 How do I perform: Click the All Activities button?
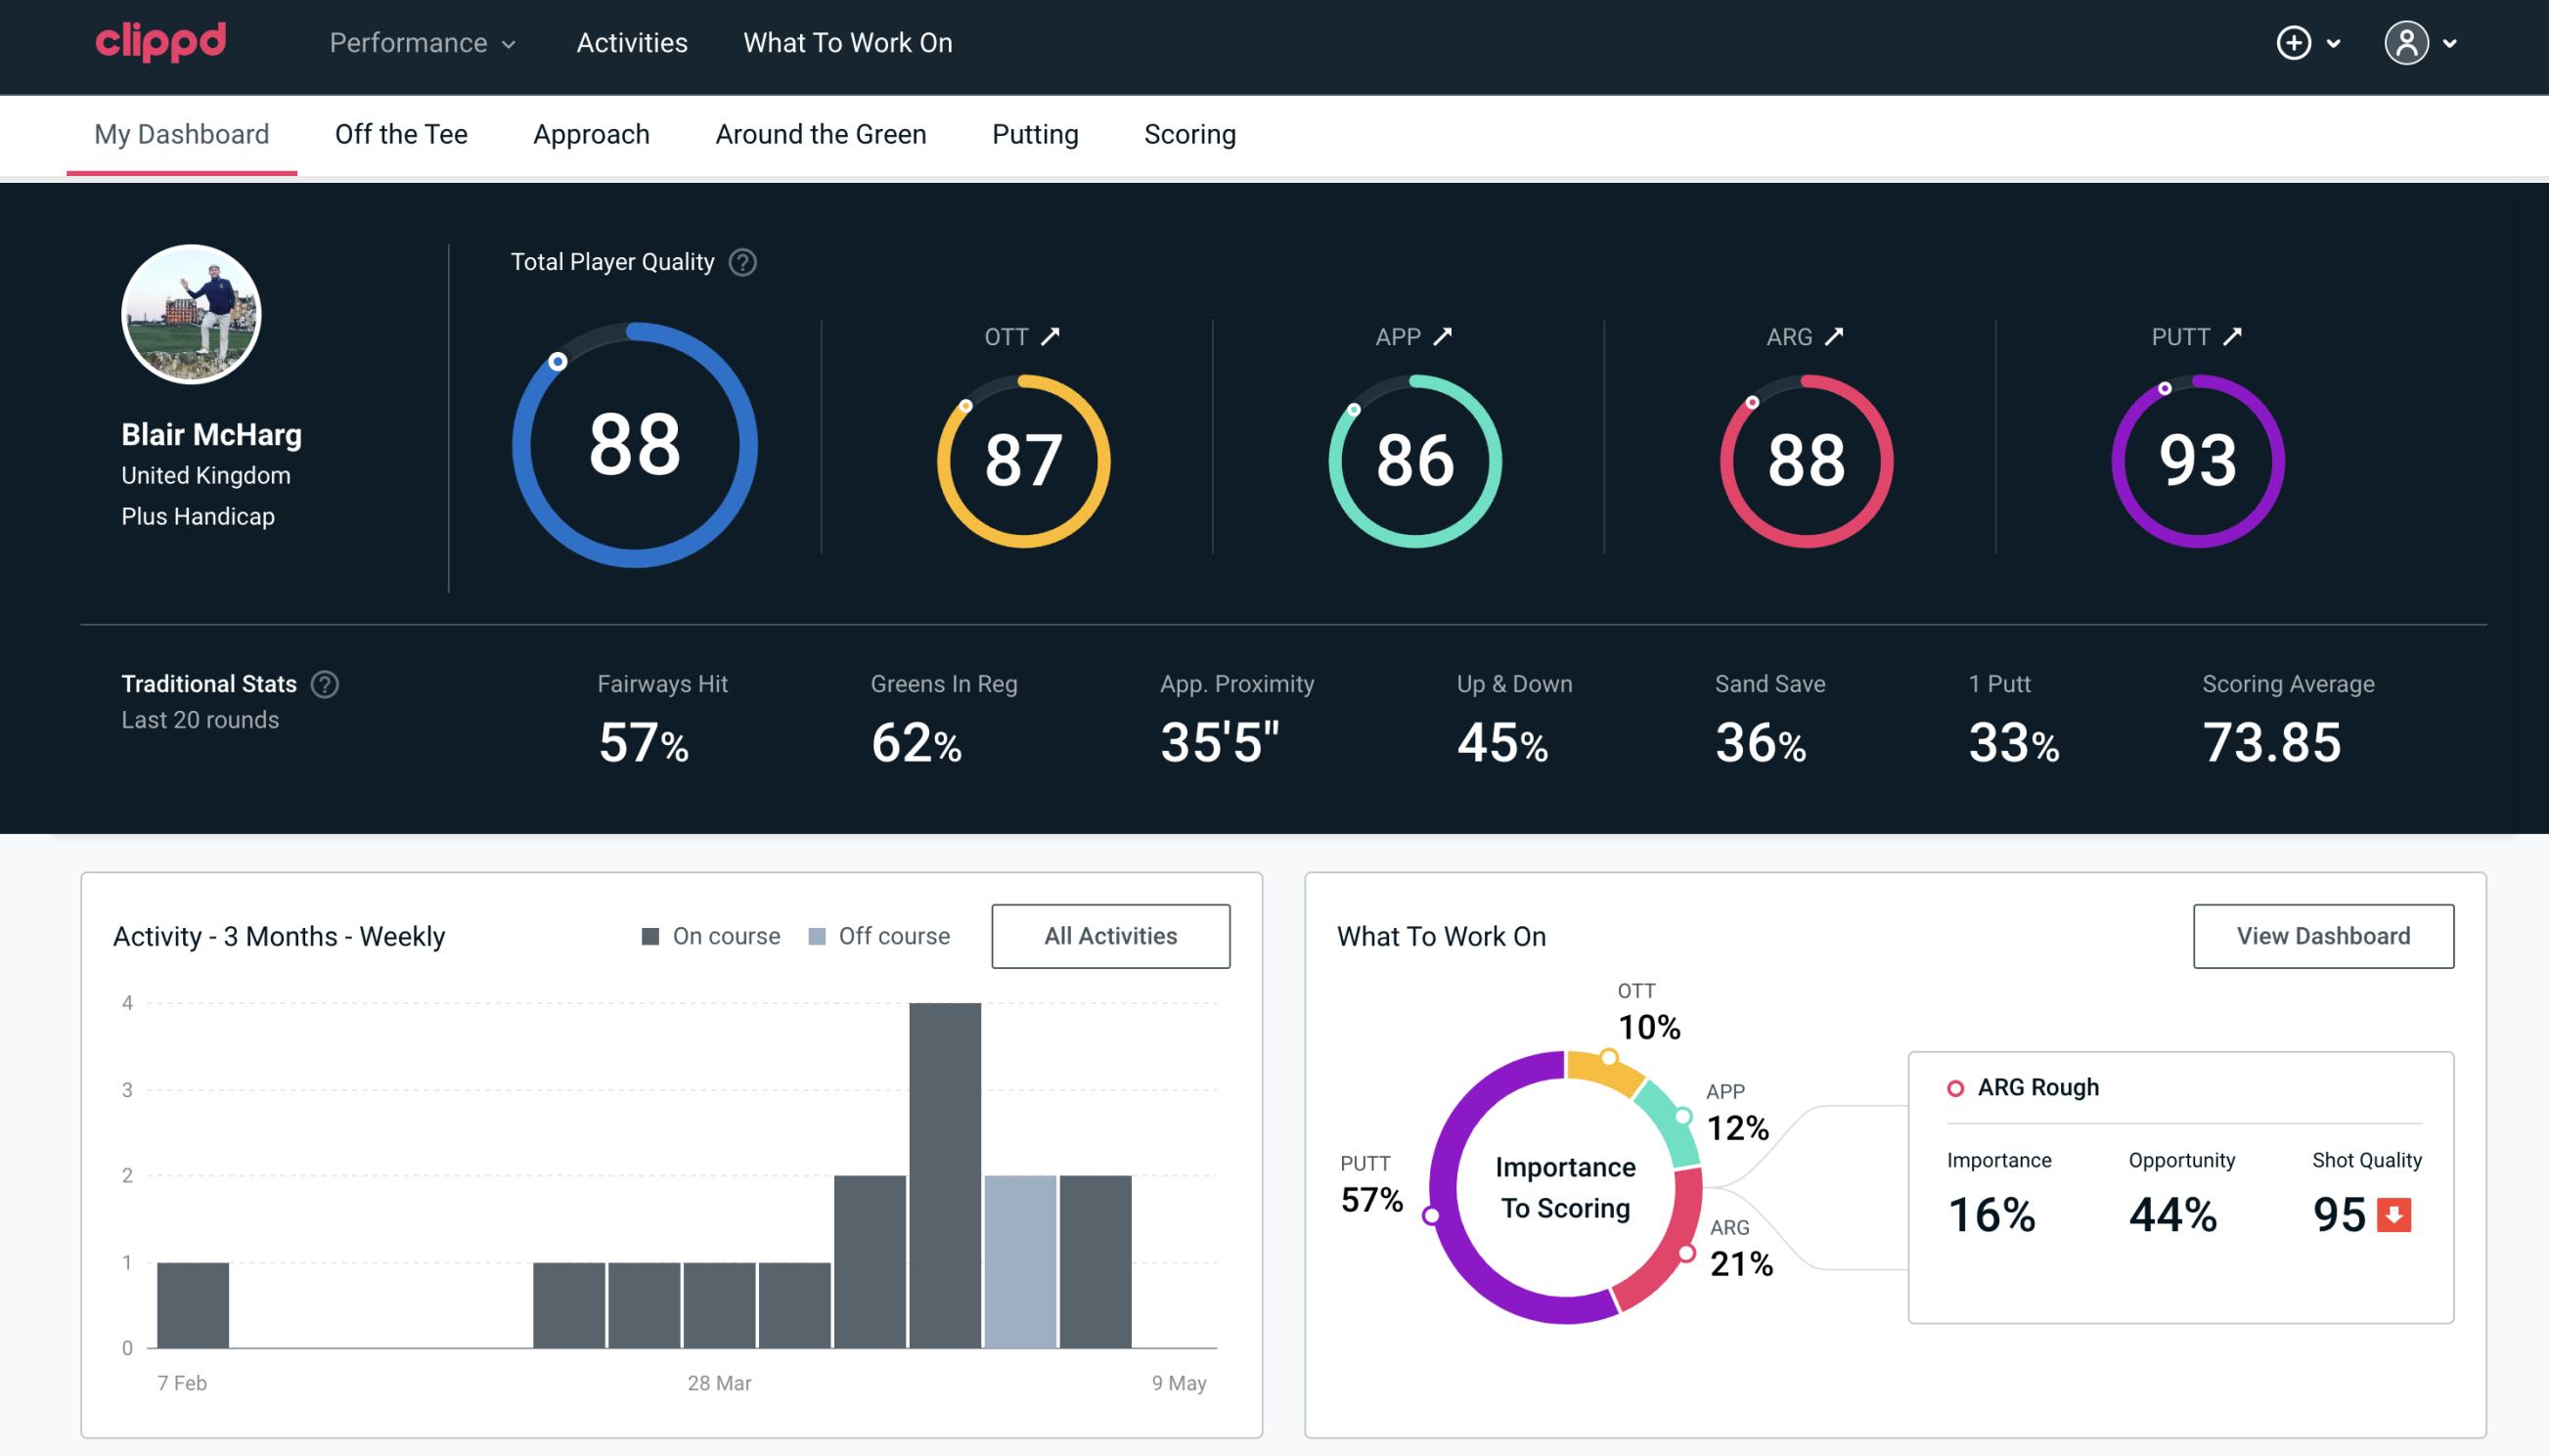pos(1110,936)
